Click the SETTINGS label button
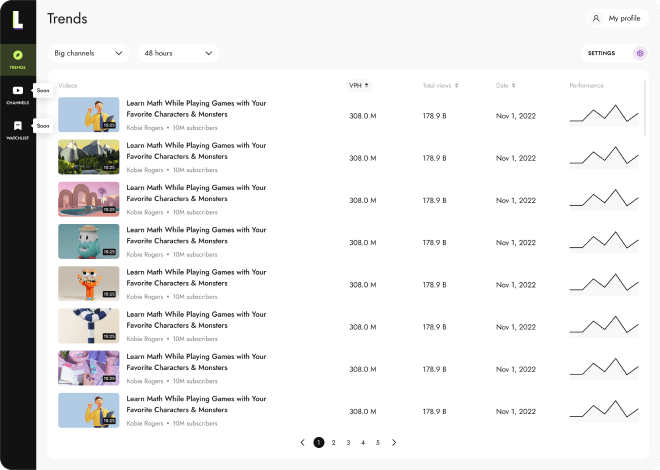 coord(602,53)
